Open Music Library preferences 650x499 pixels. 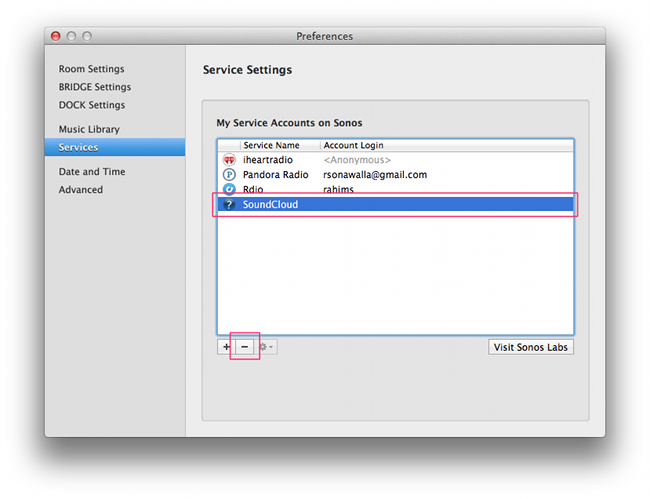88,129
